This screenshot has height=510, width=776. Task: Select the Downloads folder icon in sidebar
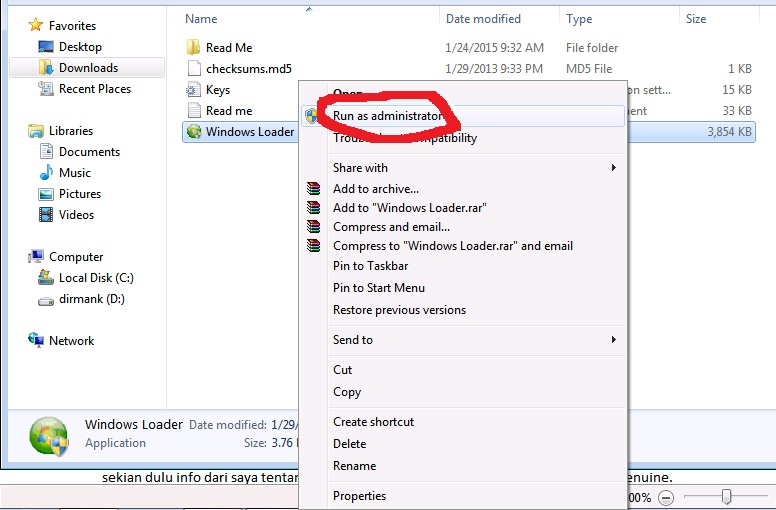[x=46, y=67]
